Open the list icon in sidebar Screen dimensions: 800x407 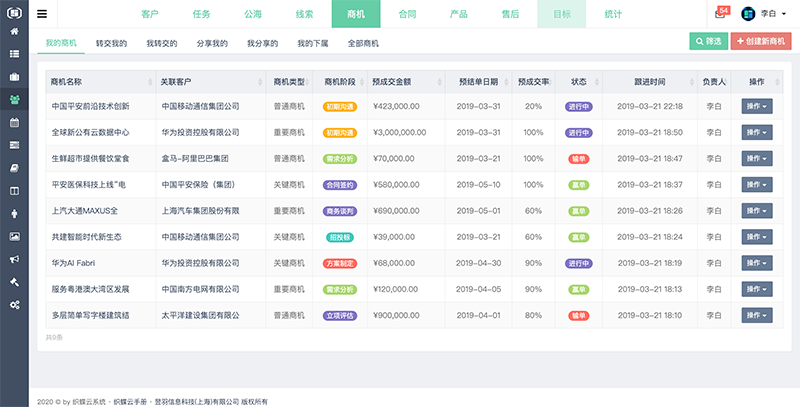click(x=14, y=54)
